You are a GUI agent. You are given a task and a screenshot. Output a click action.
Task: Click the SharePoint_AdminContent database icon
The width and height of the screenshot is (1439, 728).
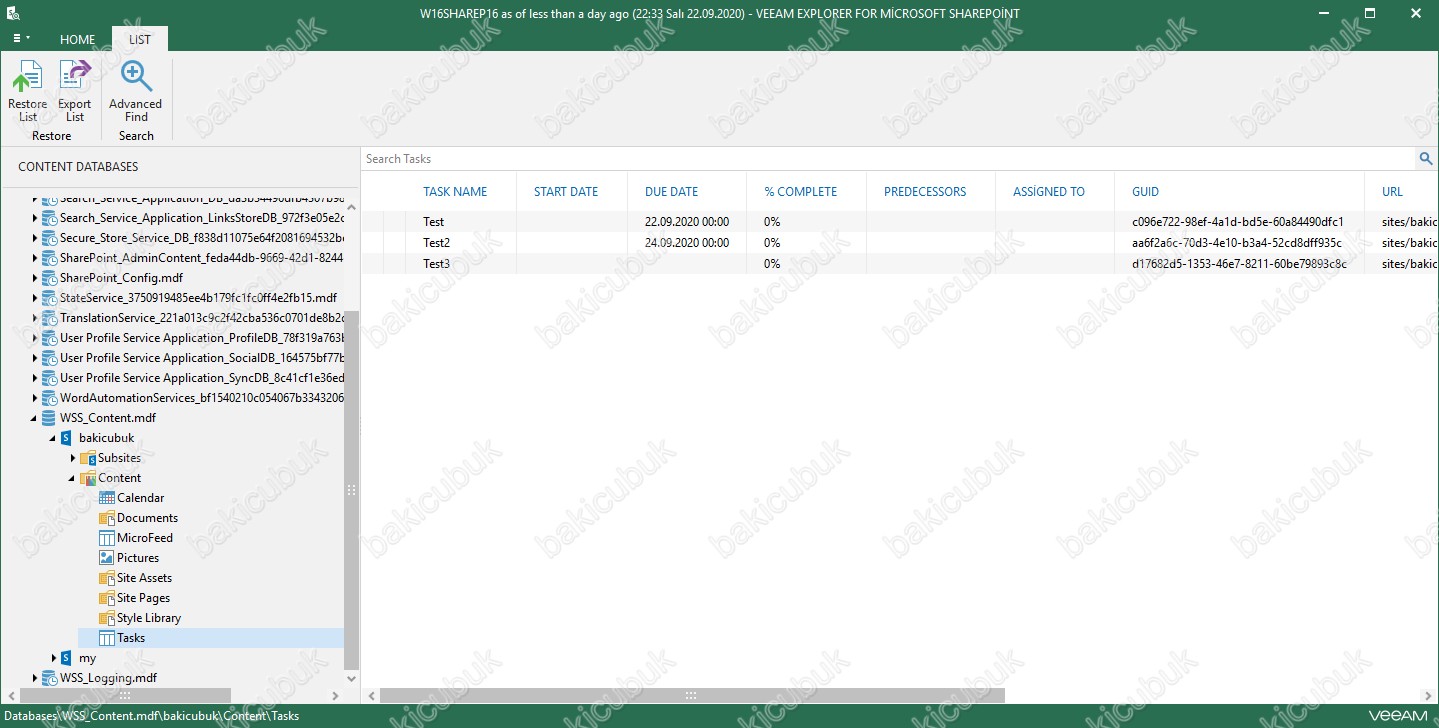pyautogui.click(x=49, y=258)
